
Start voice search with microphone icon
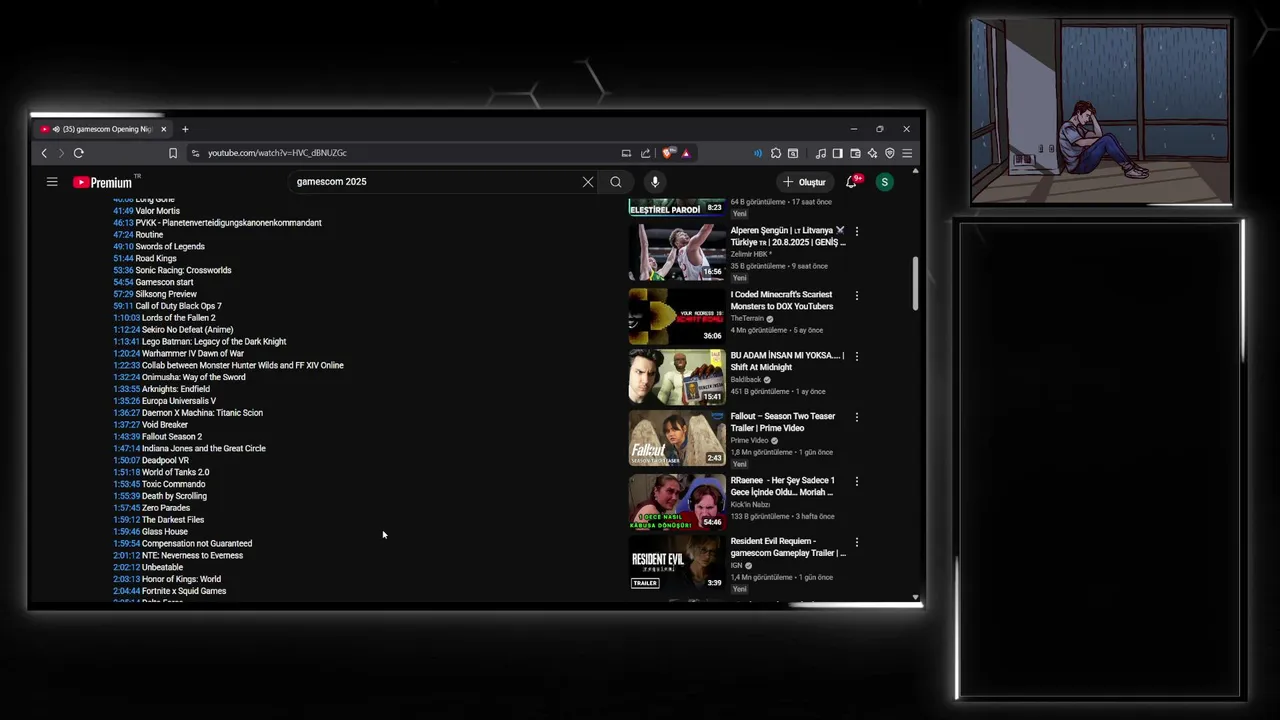point(655,182)
